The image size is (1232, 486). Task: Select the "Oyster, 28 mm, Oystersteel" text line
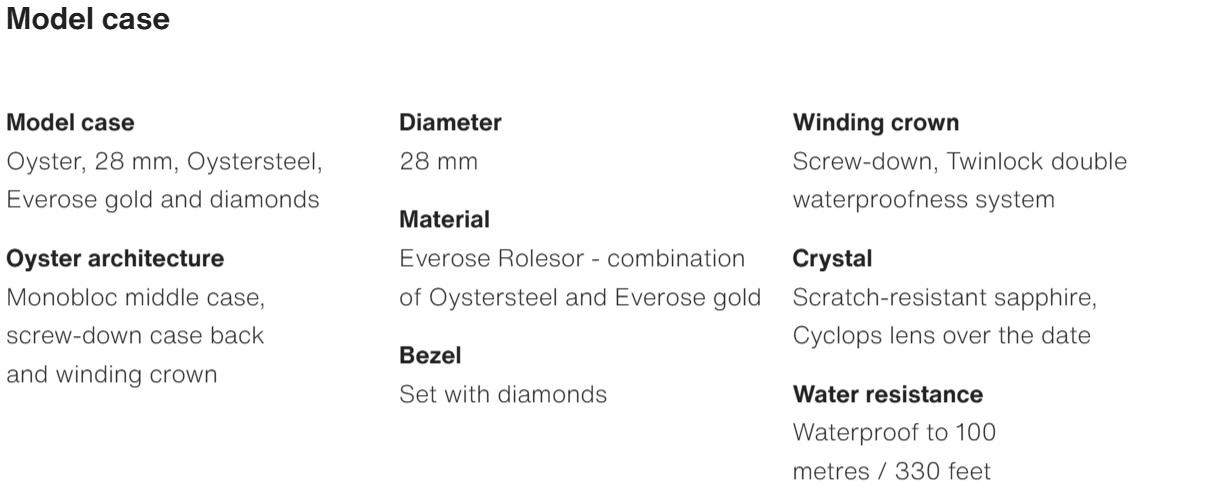click(x=165, y=161)
